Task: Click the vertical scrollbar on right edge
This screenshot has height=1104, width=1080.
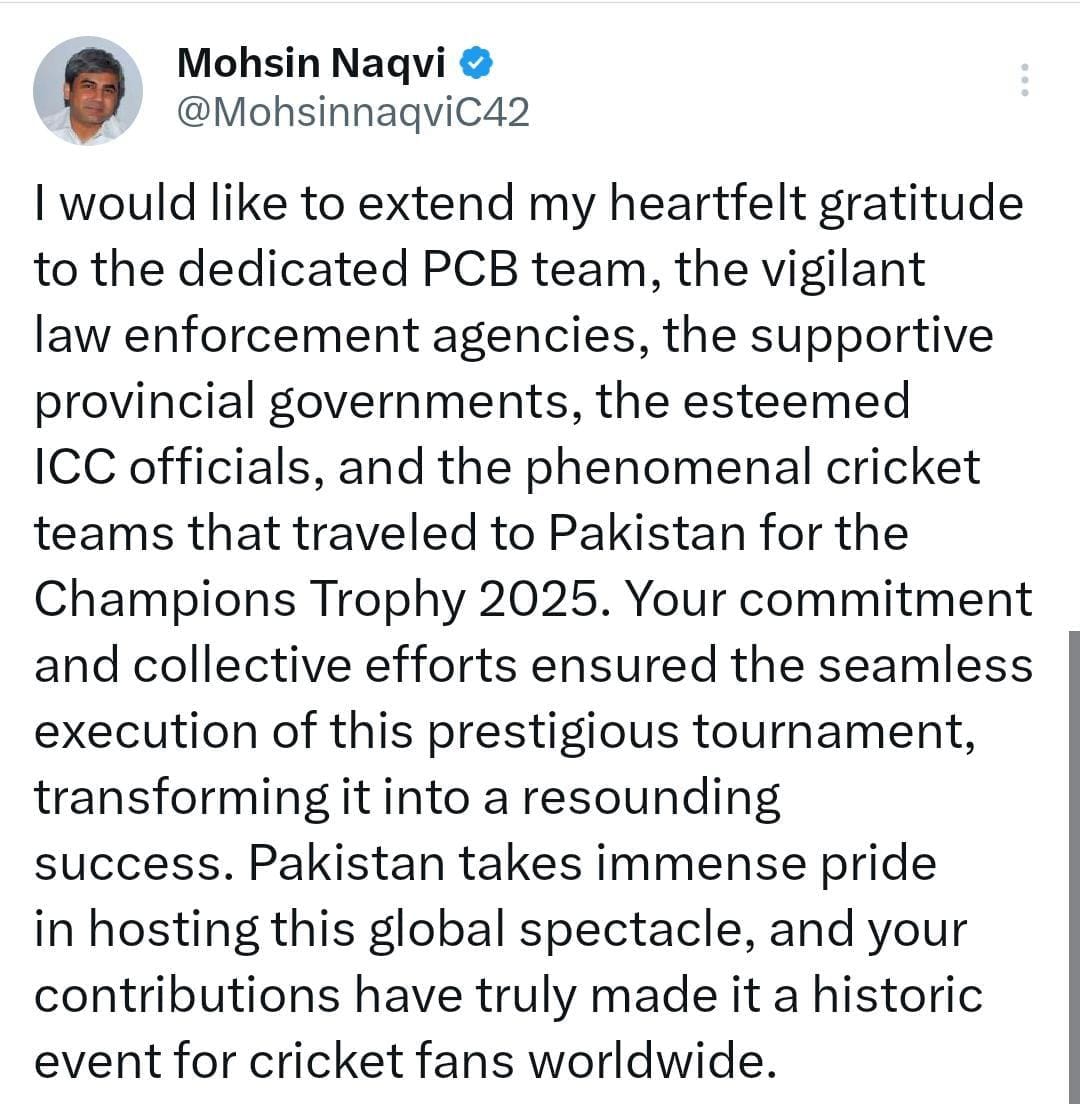Action: (1073, 860)
